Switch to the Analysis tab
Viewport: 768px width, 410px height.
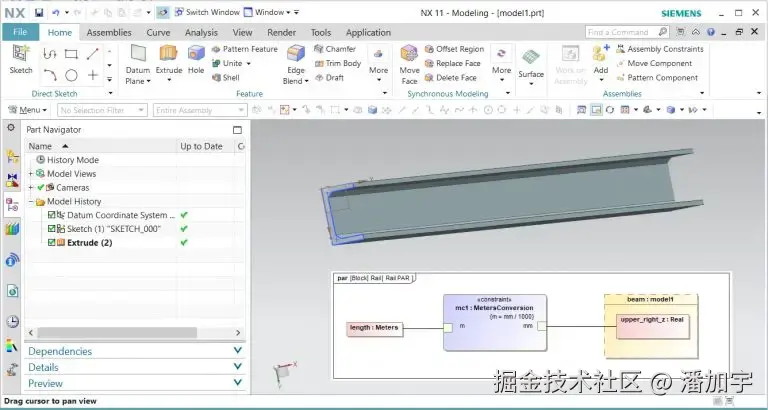pos(201,33)
